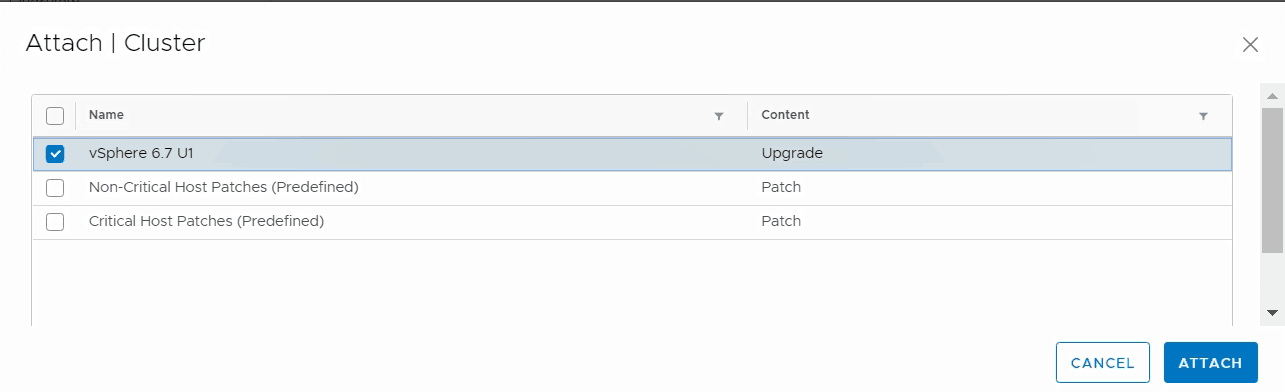The image size is (1285, 392).
Task: Click the scrollbar up arrow
Action: 1273,96
